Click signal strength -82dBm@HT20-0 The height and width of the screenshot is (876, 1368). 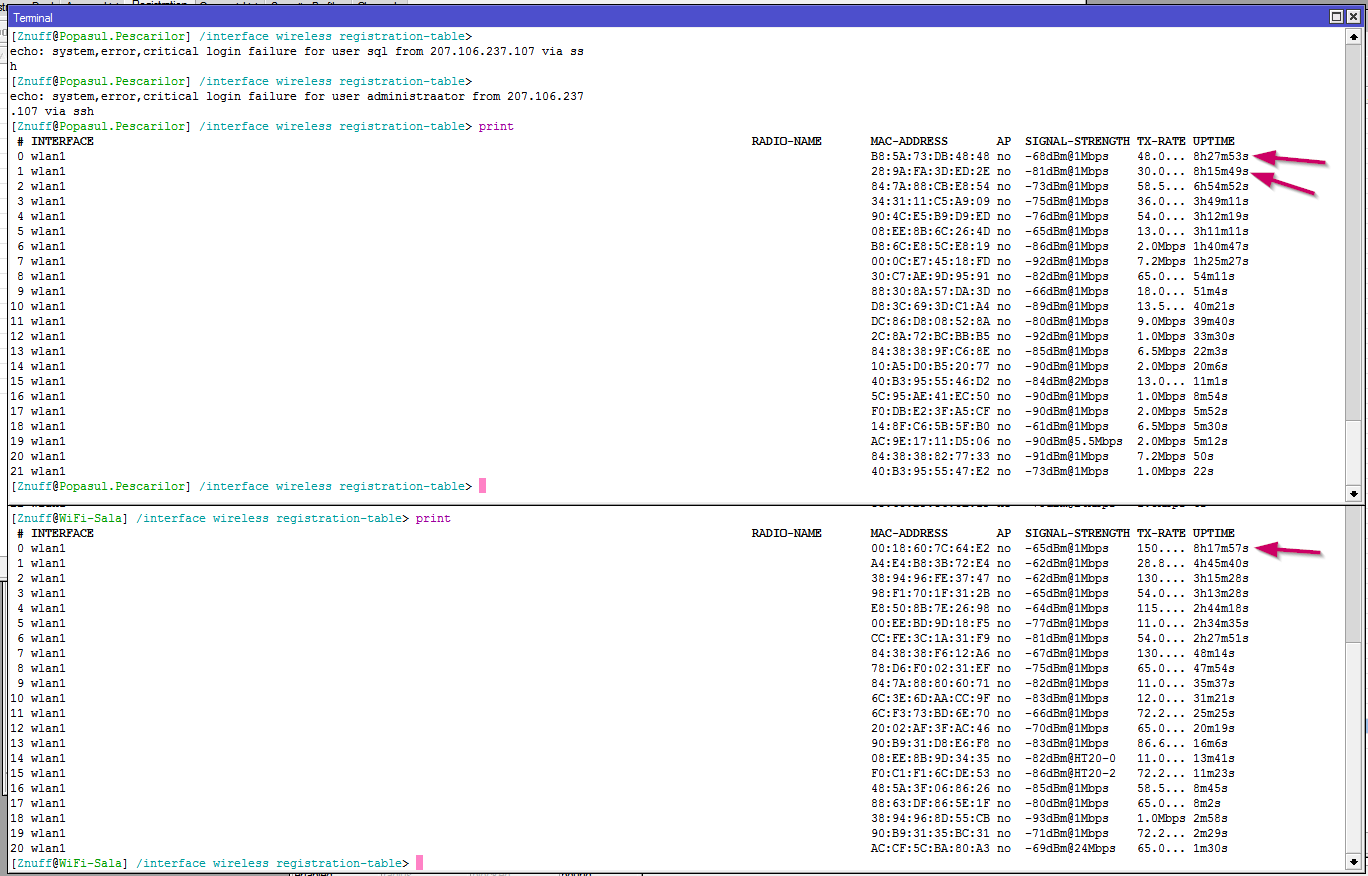(x=1070, y=758)
